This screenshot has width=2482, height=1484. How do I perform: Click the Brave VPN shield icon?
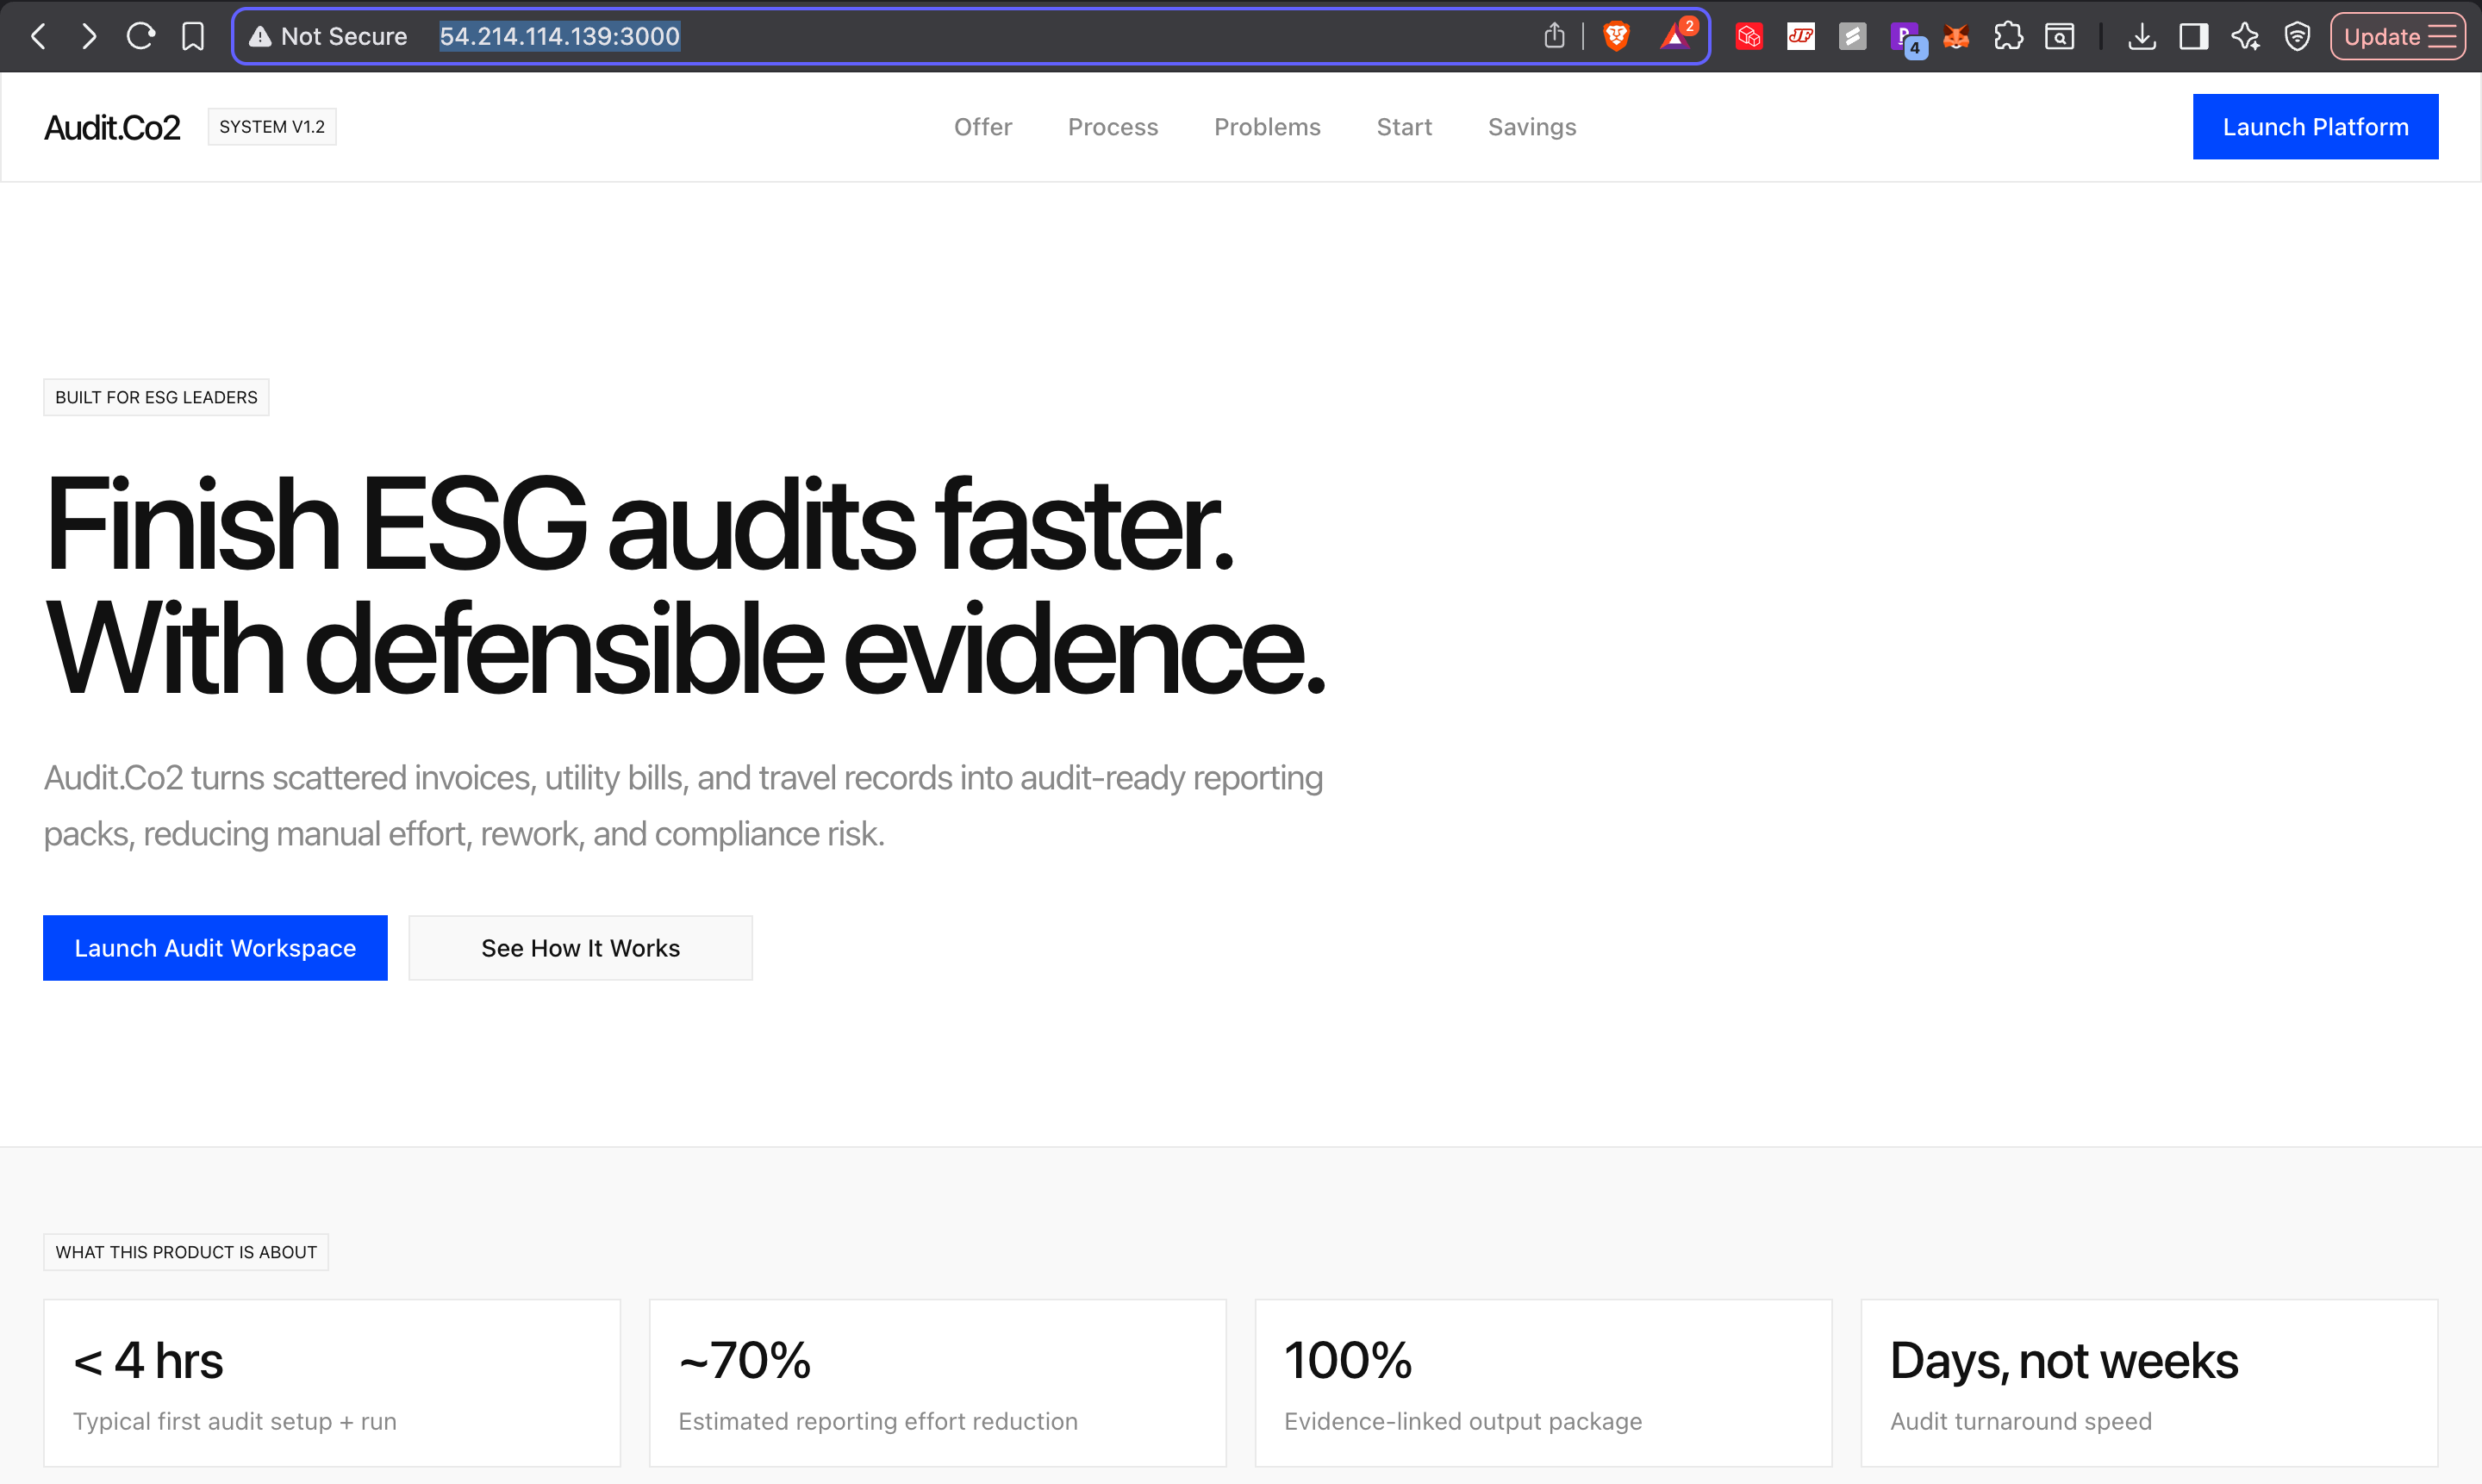tap(2297, 37)
